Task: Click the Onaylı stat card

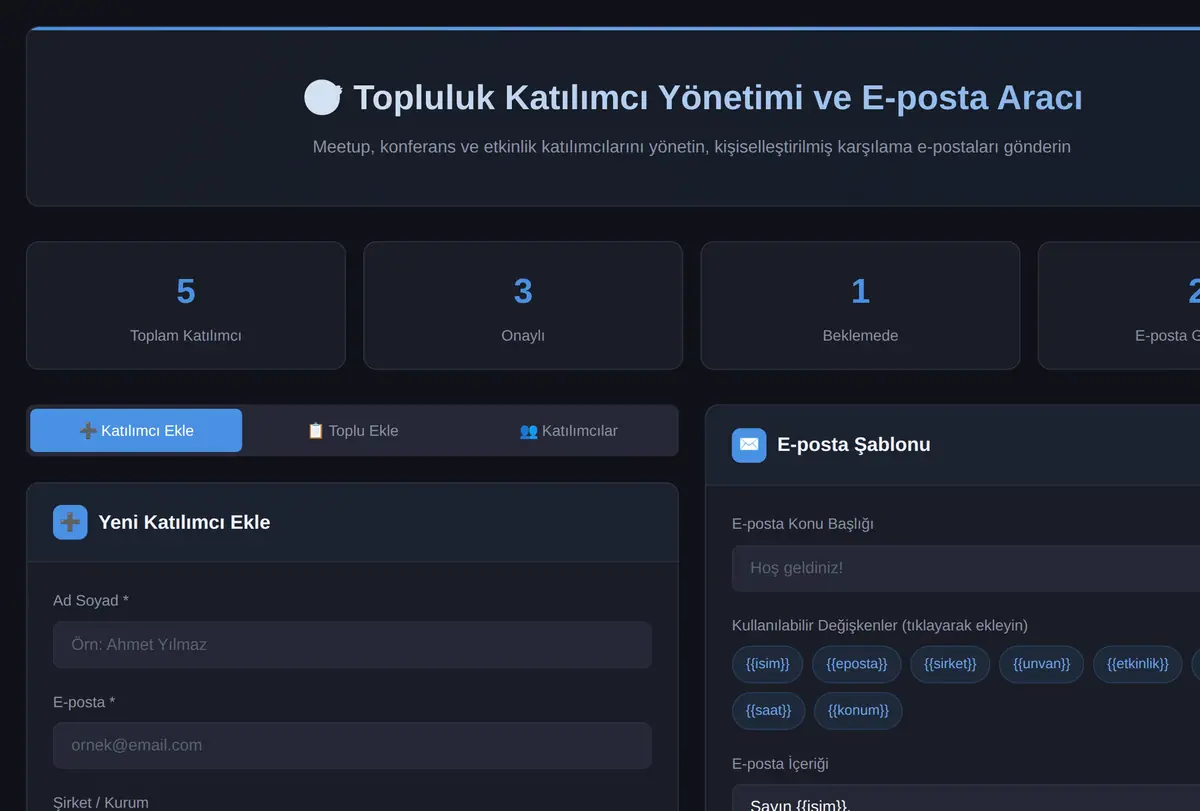Action: [x=523, y=306]
